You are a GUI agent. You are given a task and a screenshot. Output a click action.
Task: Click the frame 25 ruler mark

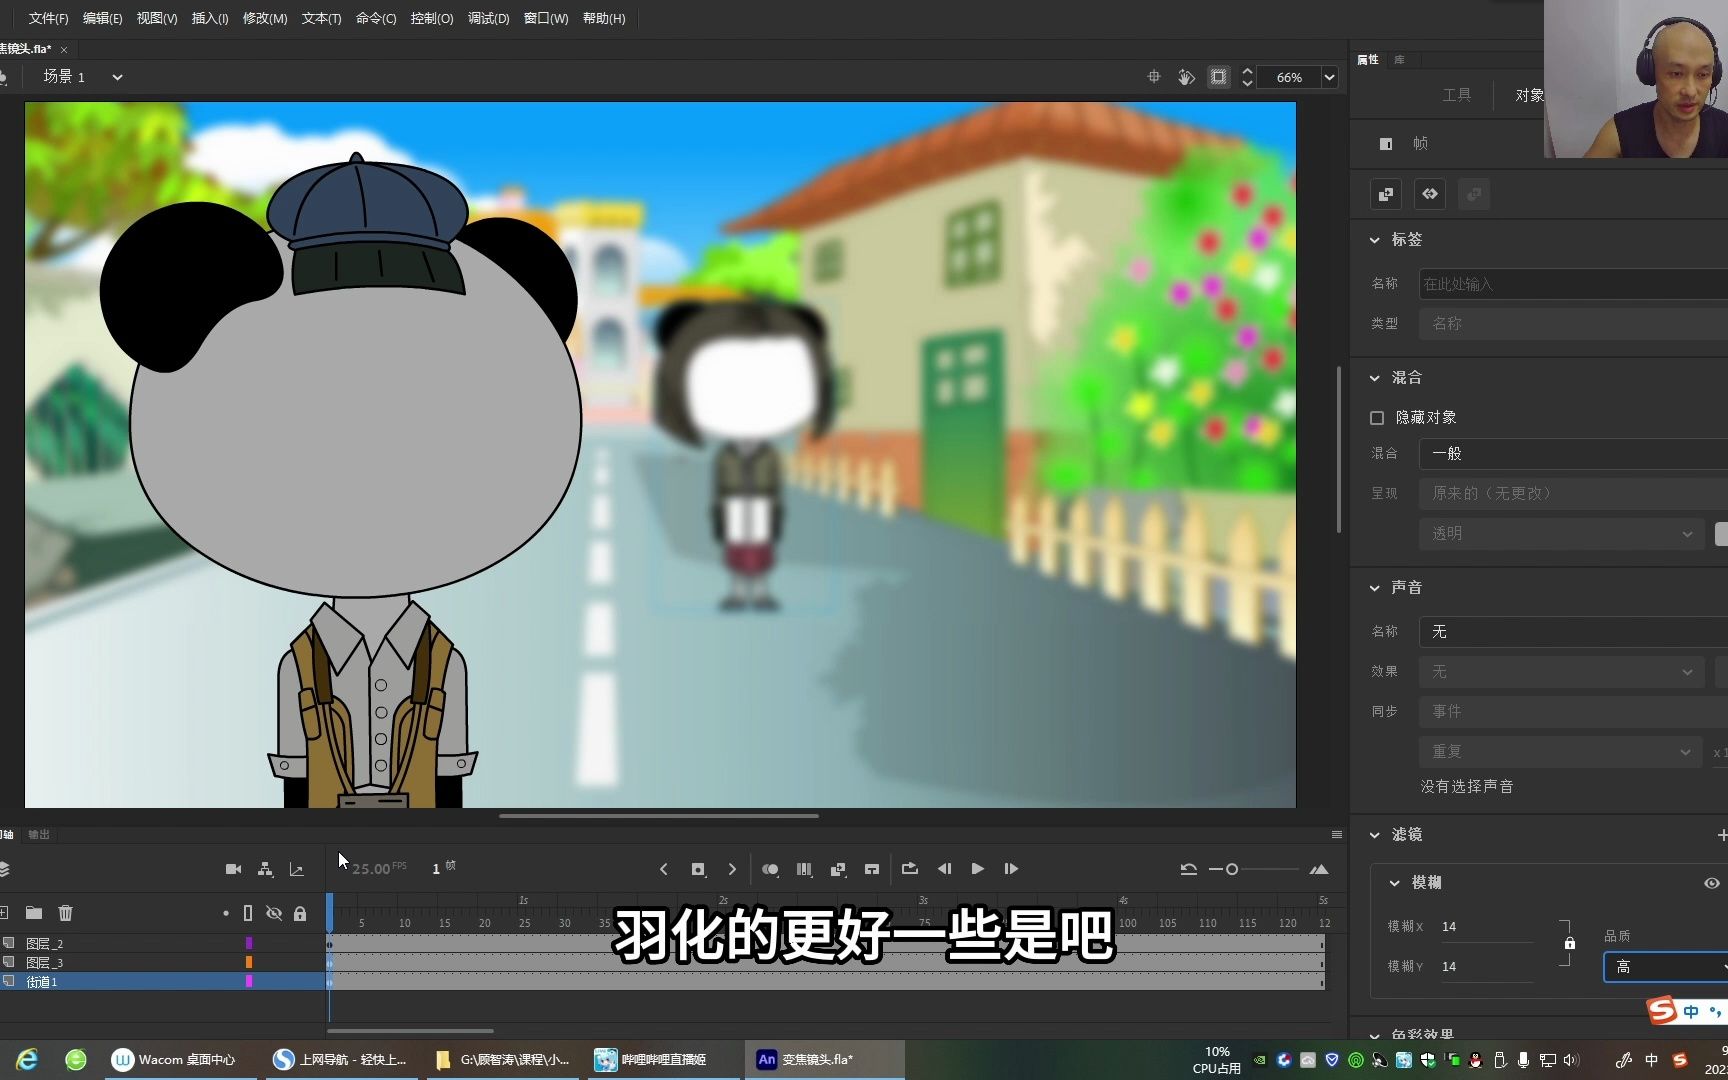[524, 923]
